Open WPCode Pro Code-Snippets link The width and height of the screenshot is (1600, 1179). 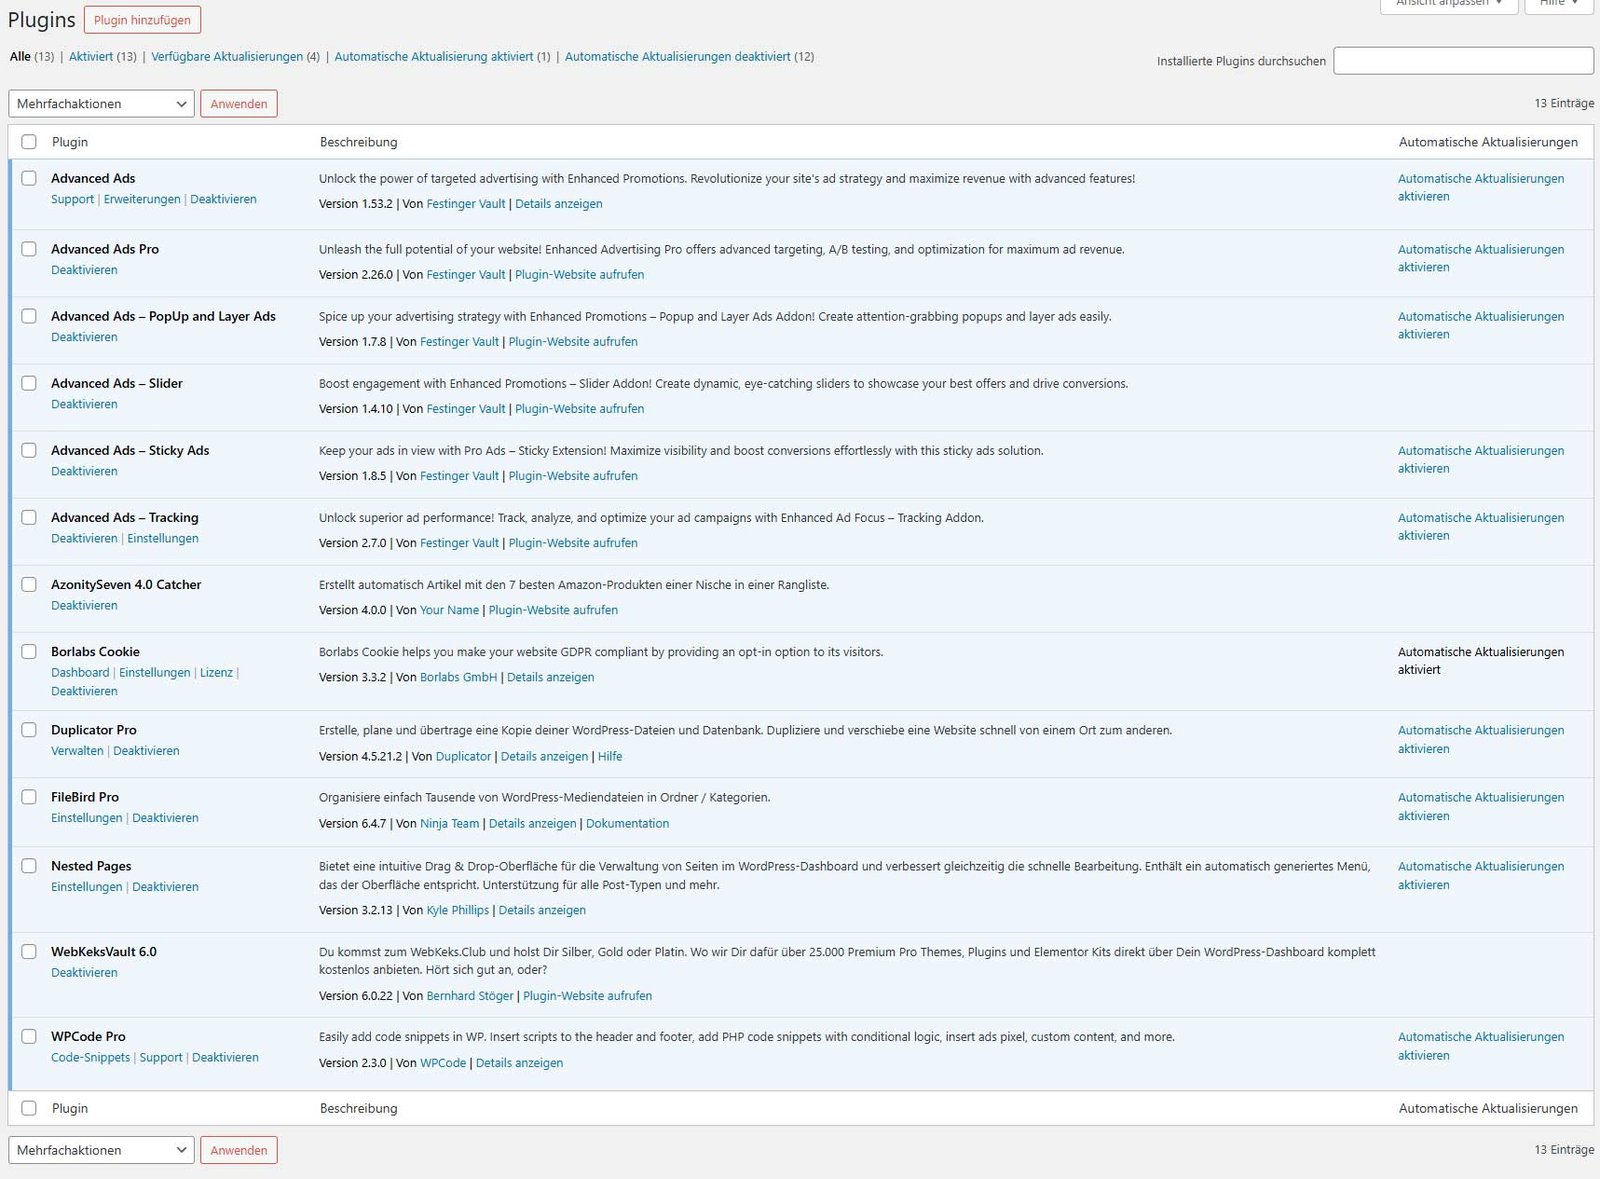tap(90, 1058)
